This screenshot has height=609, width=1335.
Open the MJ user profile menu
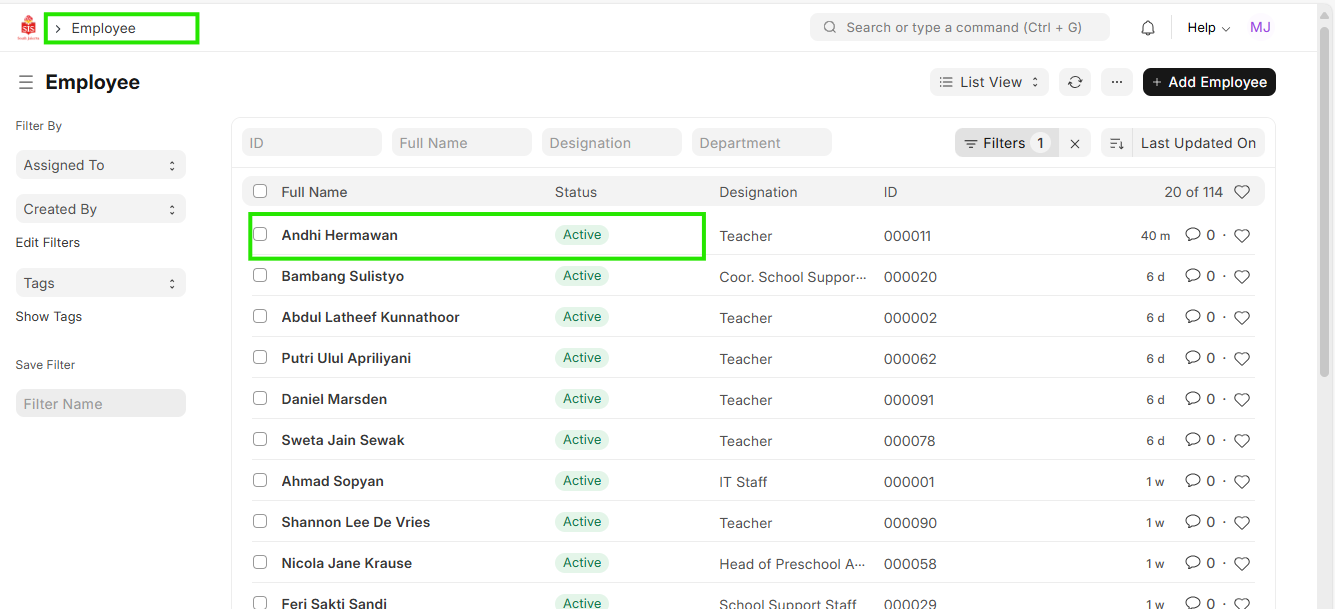pos(1260,28)
